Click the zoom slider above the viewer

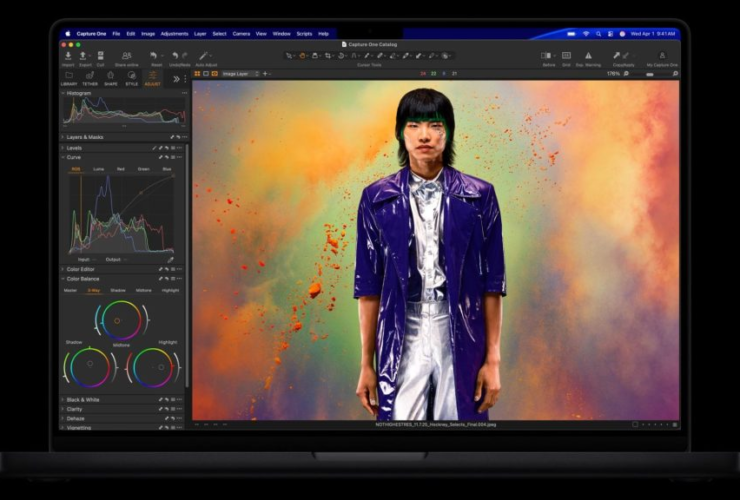[x=648, y=73]
